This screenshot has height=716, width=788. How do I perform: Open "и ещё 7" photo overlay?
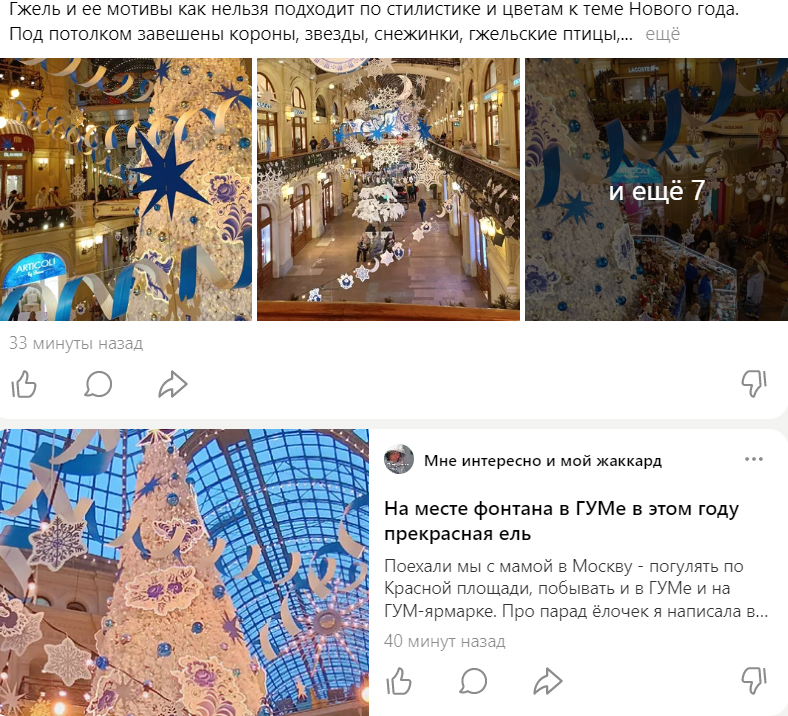click(x=656, y=189)
